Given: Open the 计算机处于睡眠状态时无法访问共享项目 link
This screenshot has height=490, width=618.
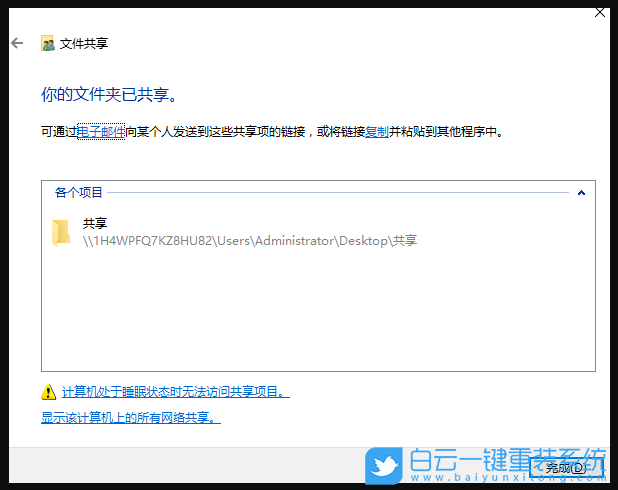Looking at the screenshot, I should coord(176,392).
